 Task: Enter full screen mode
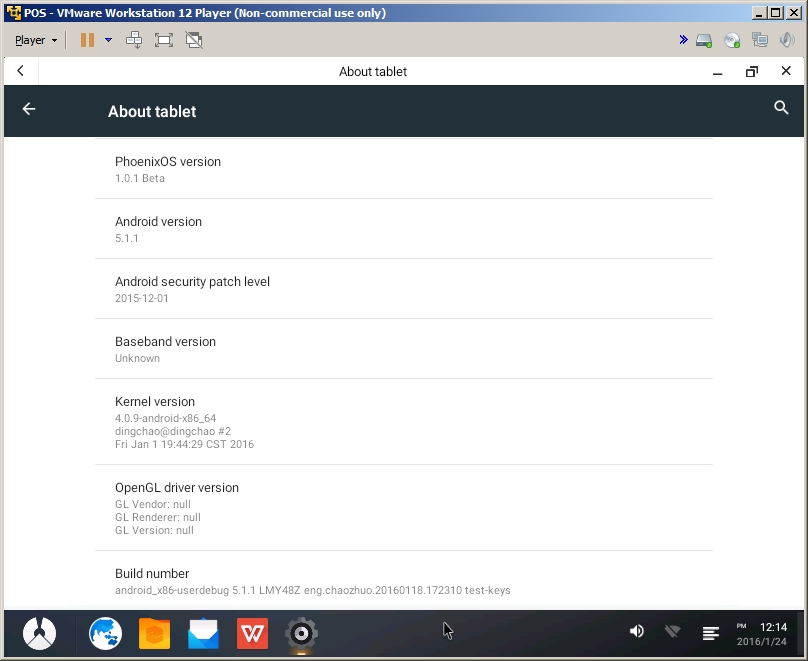click(164, 40)
